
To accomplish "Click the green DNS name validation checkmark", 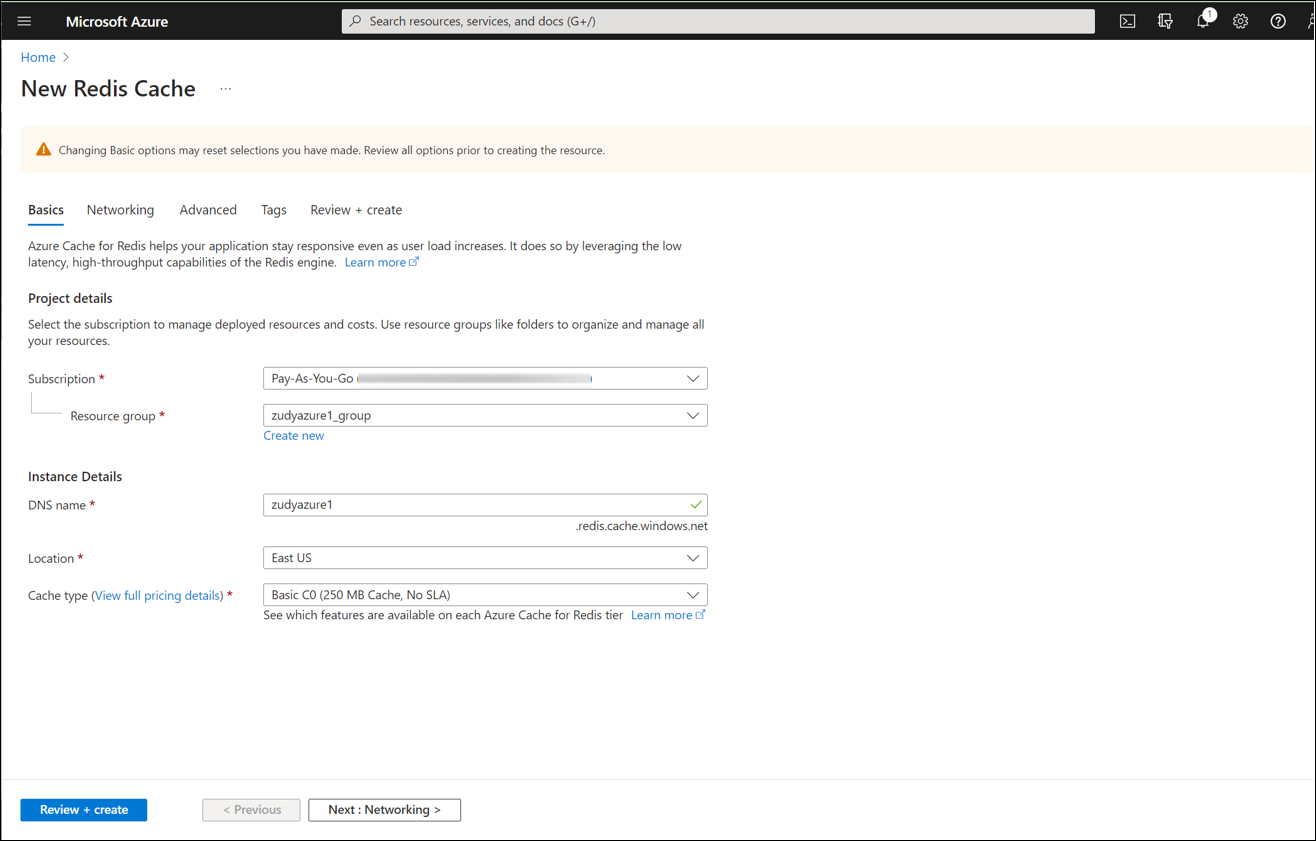I will tap(696, 505).
